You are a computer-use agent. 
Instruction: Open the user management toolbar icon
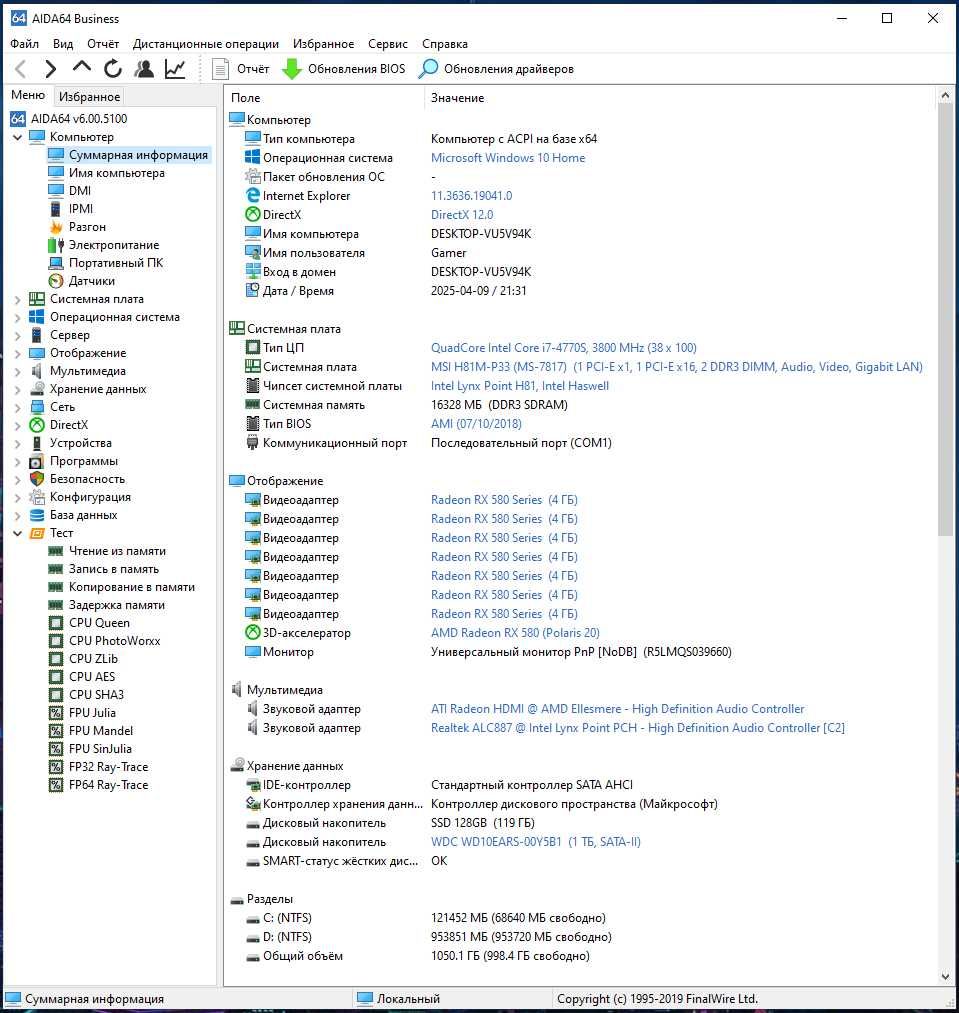(x=144, y=68)
